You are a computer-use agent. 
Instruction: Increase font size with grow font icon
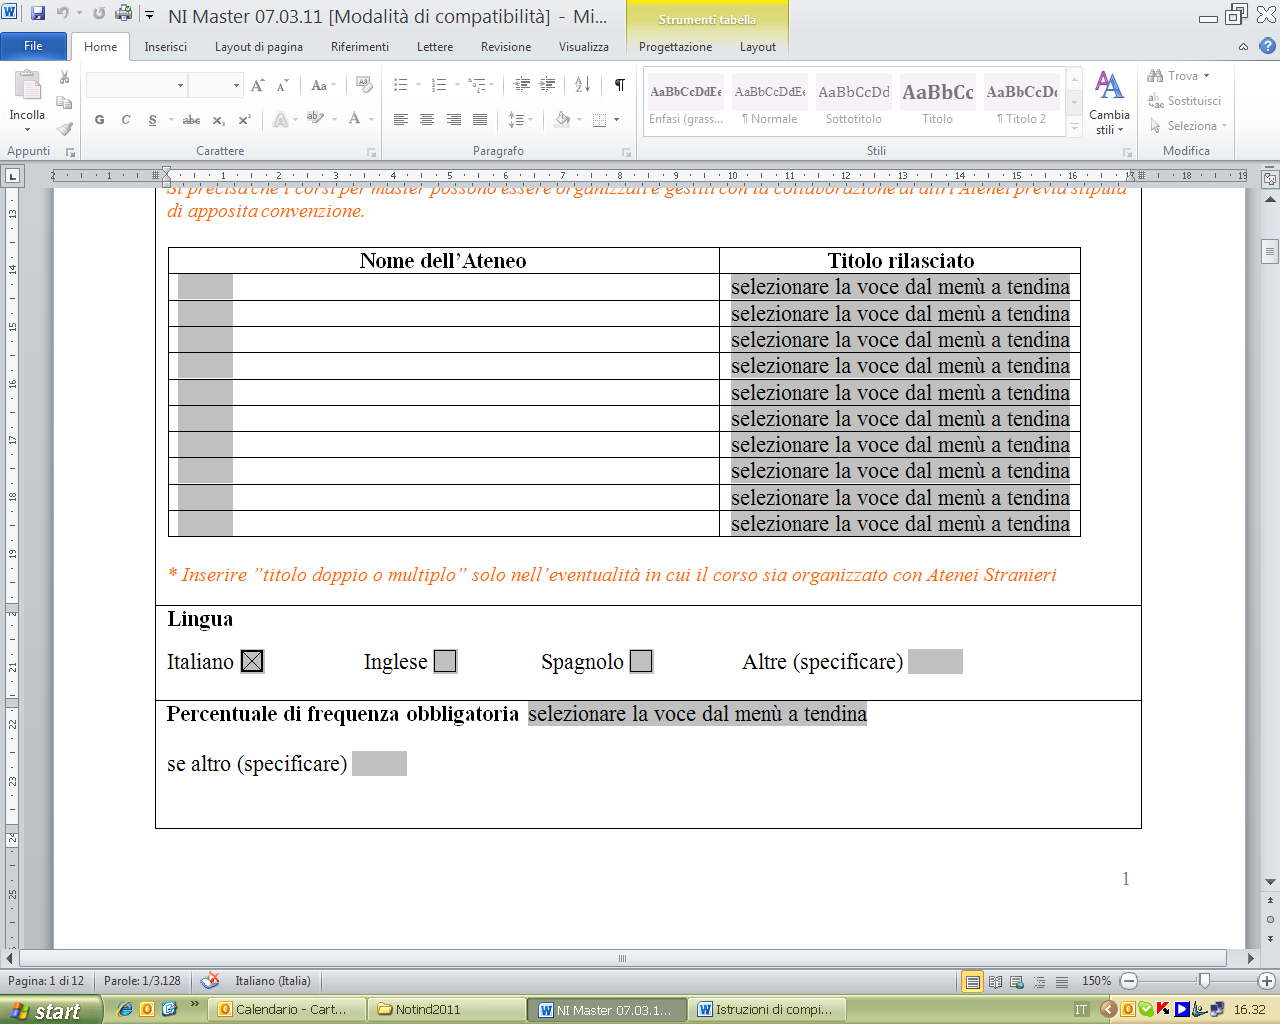point(258,86)
